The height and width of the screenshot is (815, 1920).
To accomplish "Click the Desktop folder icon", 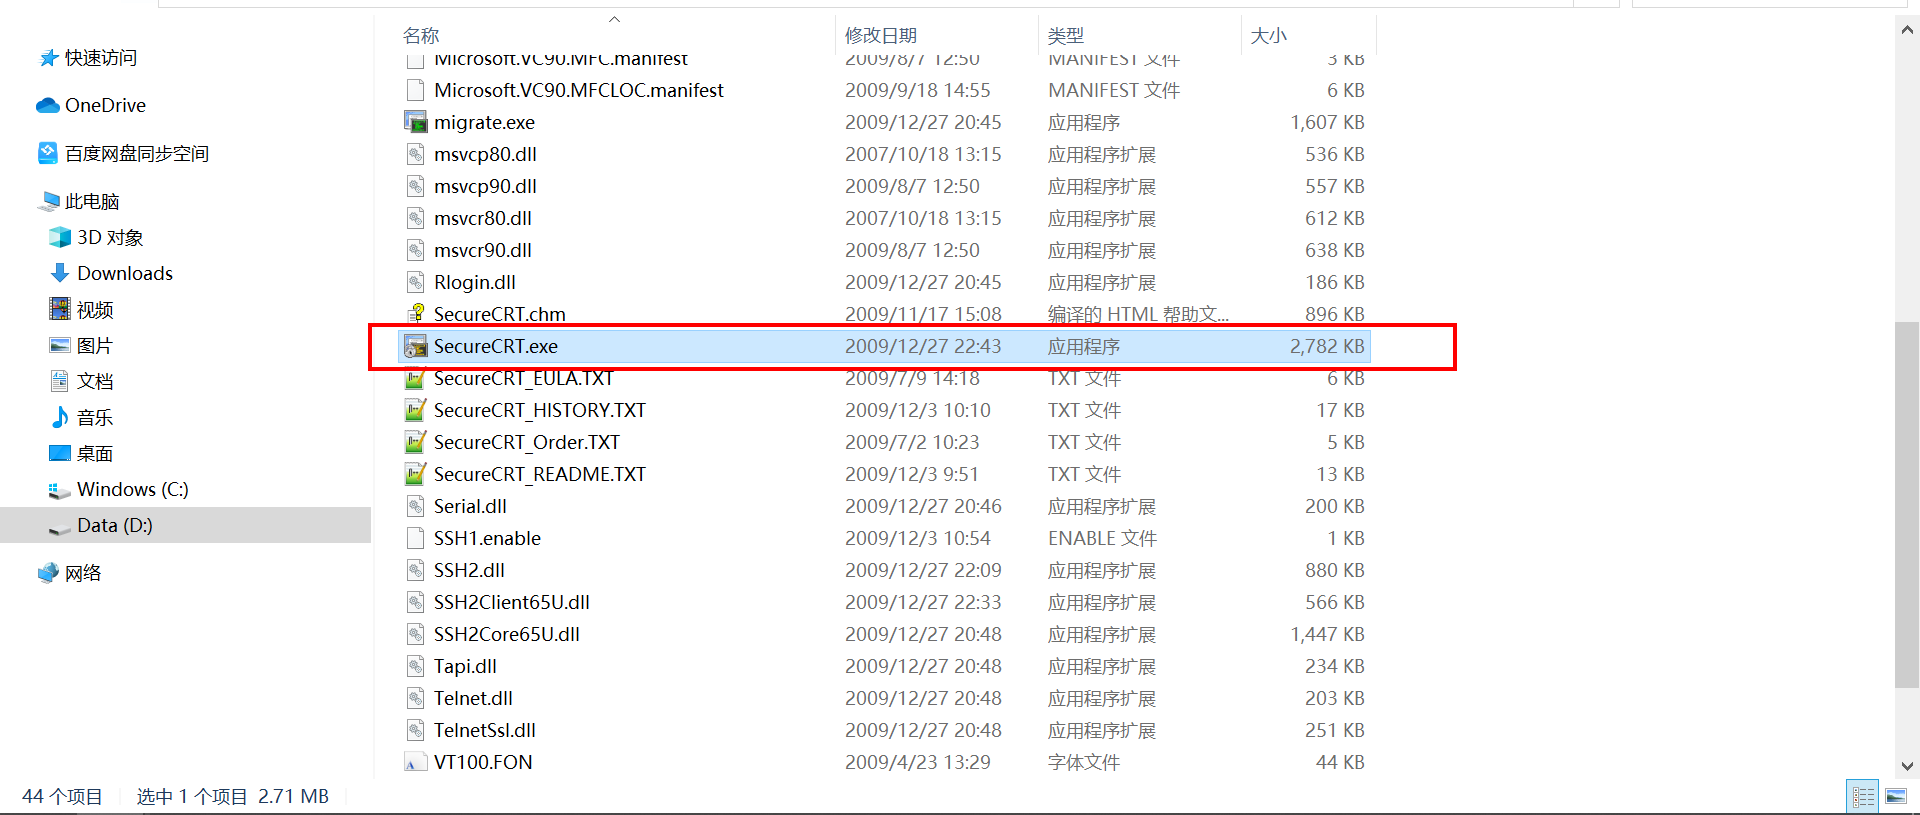I will pyautogui.click(x=60, y=453).
